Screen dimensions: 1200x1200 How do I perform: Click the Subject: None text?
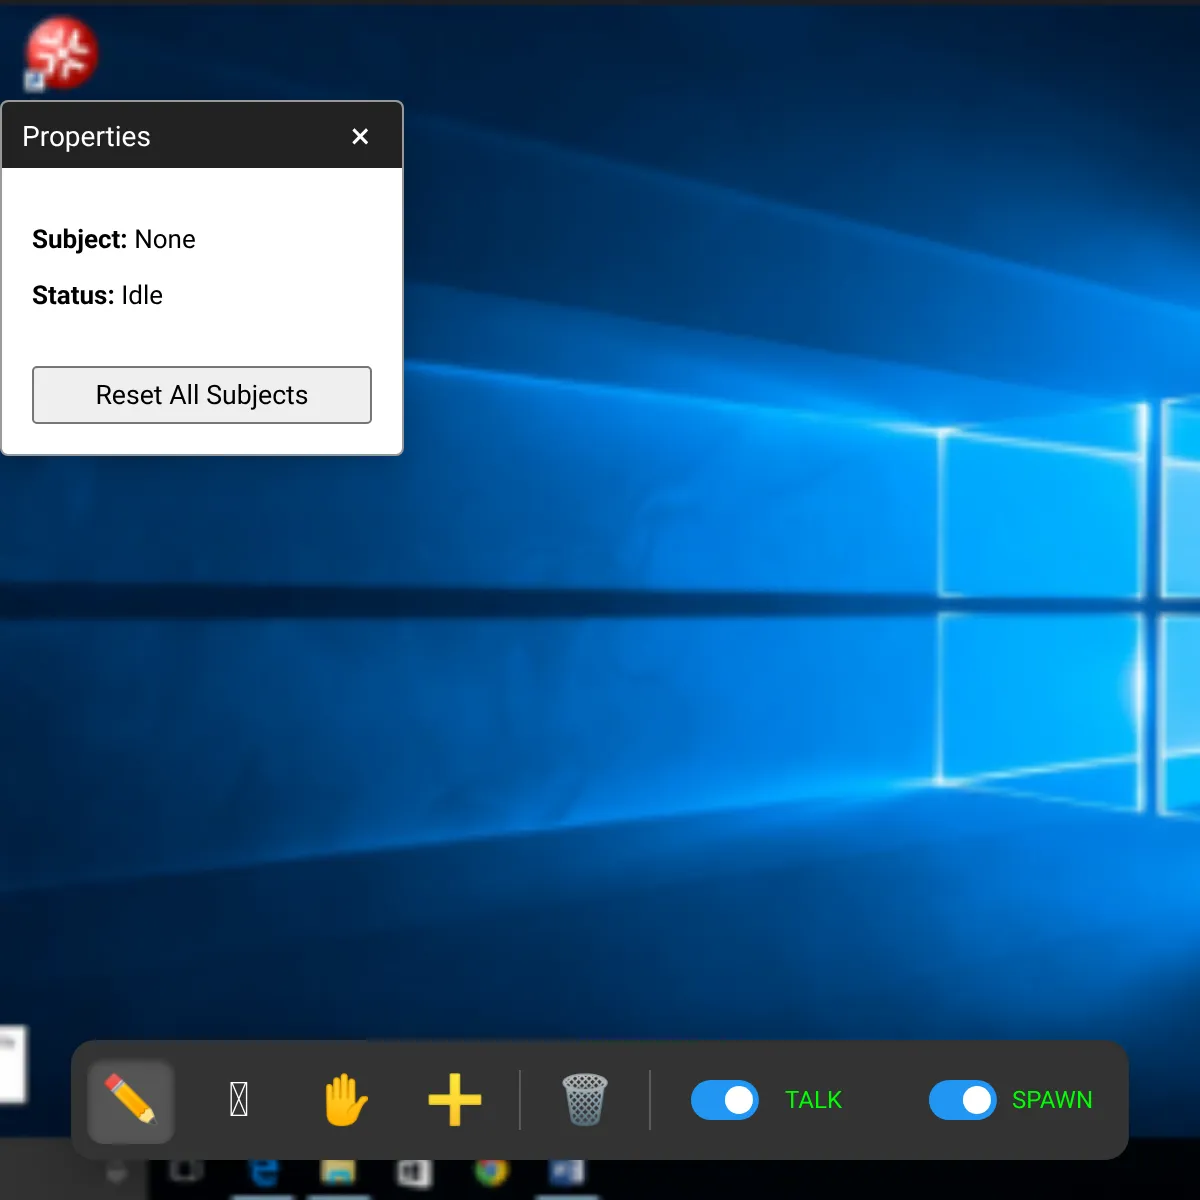(x=114, y=240)
